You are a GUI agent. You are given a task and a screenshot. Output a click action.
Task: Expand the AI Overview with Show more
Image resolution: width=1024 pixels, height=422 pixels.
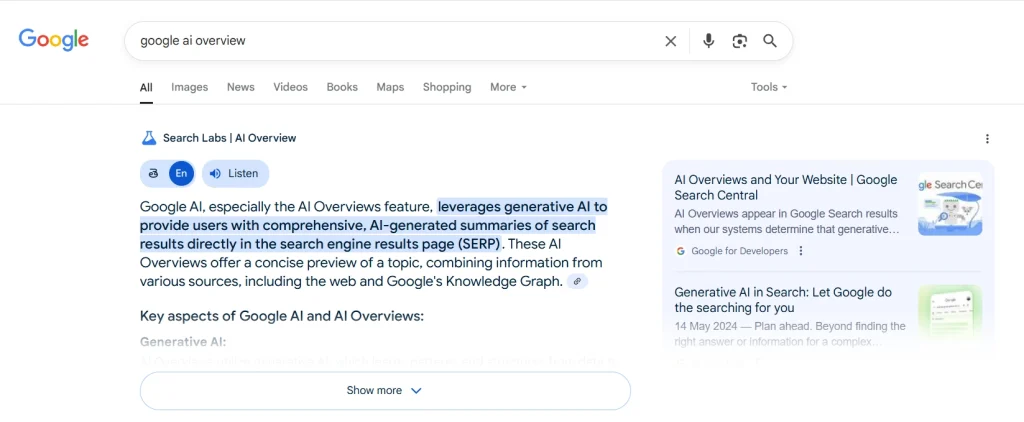pos(385,391)
